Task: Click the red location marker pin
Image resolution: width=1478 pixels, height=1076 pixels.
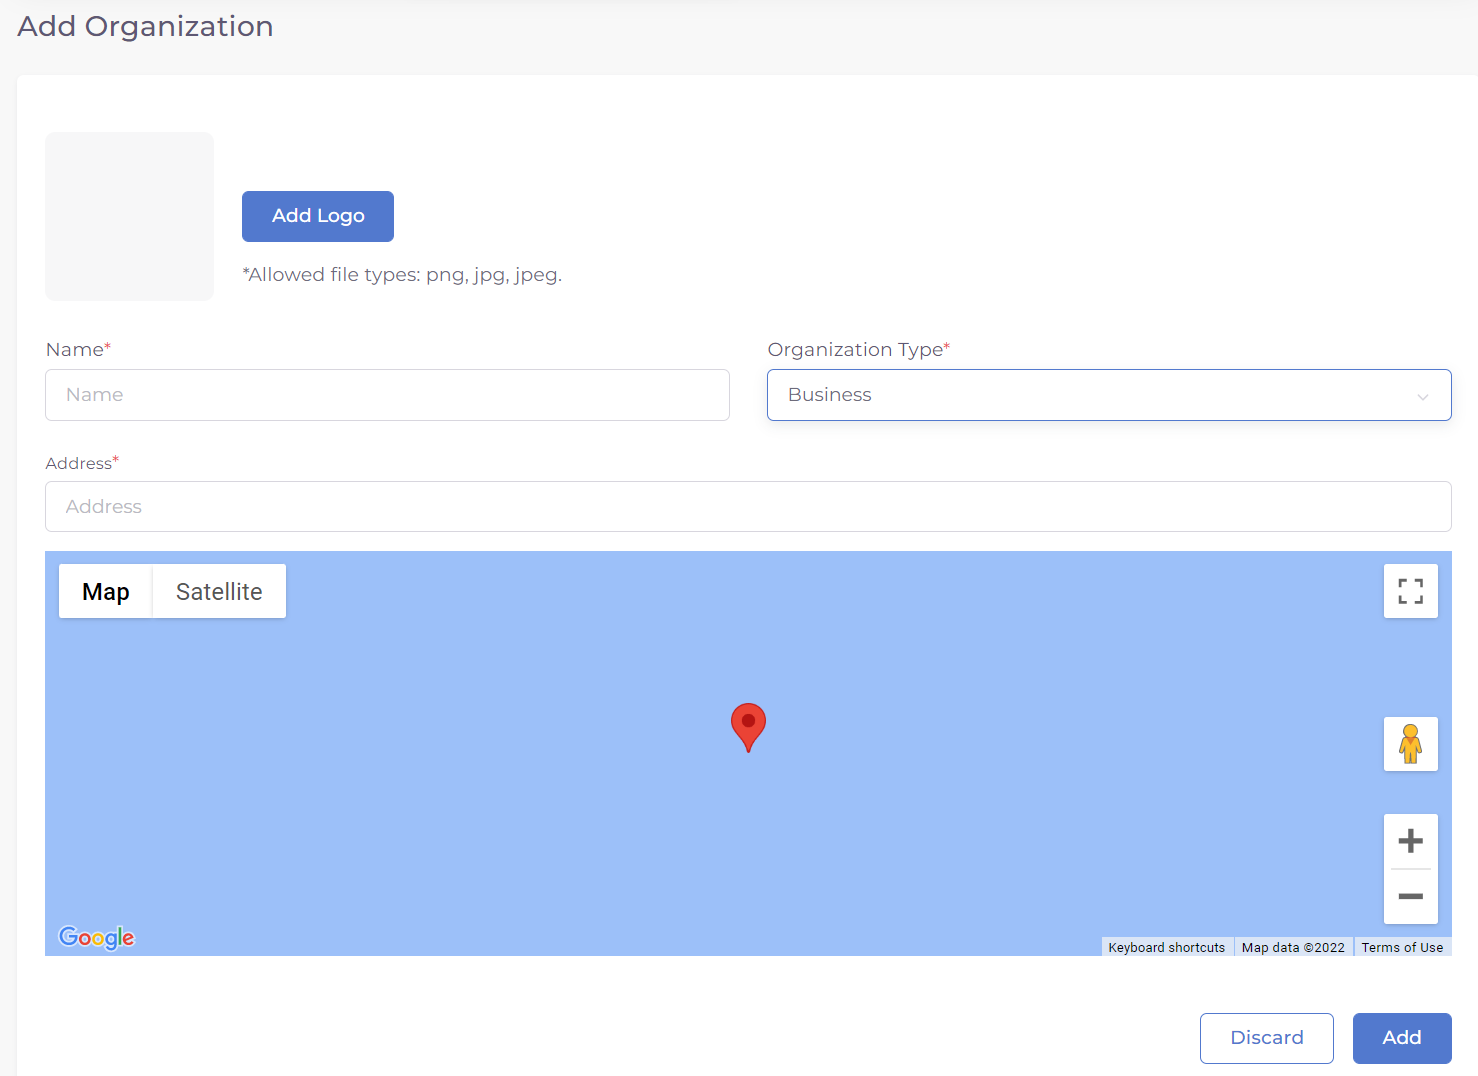Action: (748, 727)
